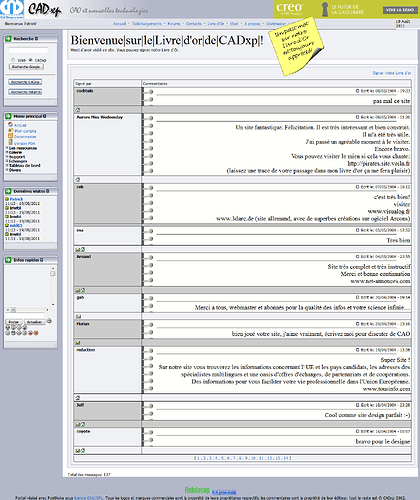The height and width of the screenshot is (500, 420).
Task: Click green arrow icon of Dernières visites block
Action: click(x=8, y=191)
